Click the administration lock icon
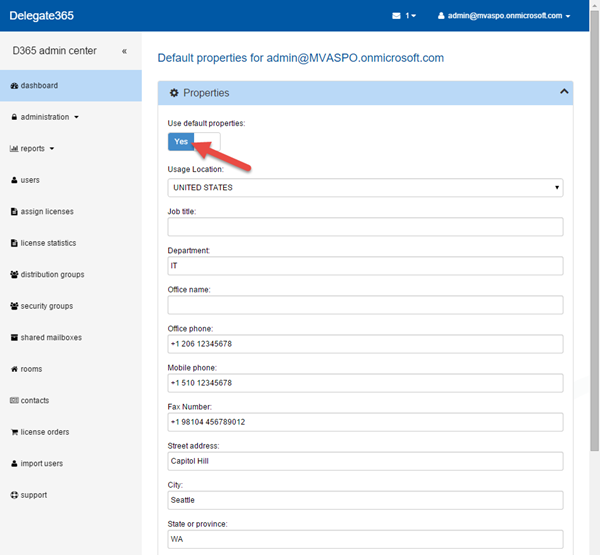Image resolution: width=600 pixels, height=555 pixels. coord(14,117)
